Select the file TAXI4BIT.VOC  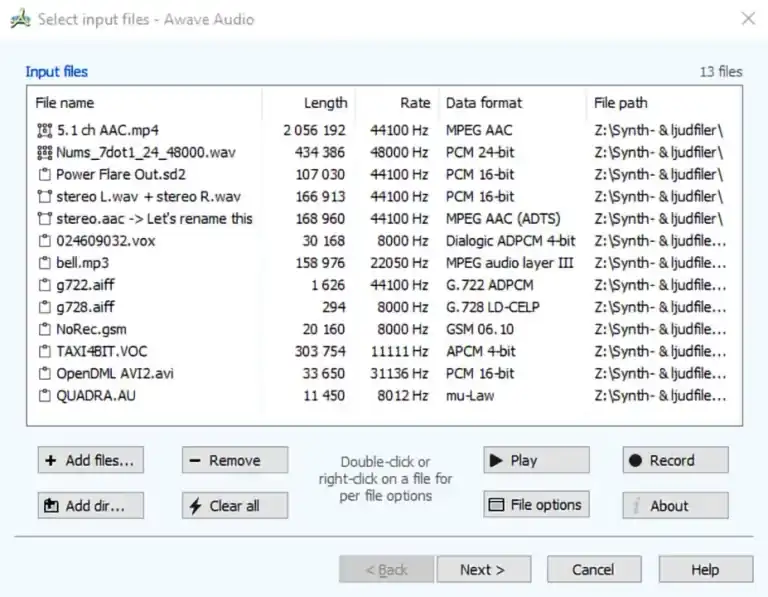101,351
